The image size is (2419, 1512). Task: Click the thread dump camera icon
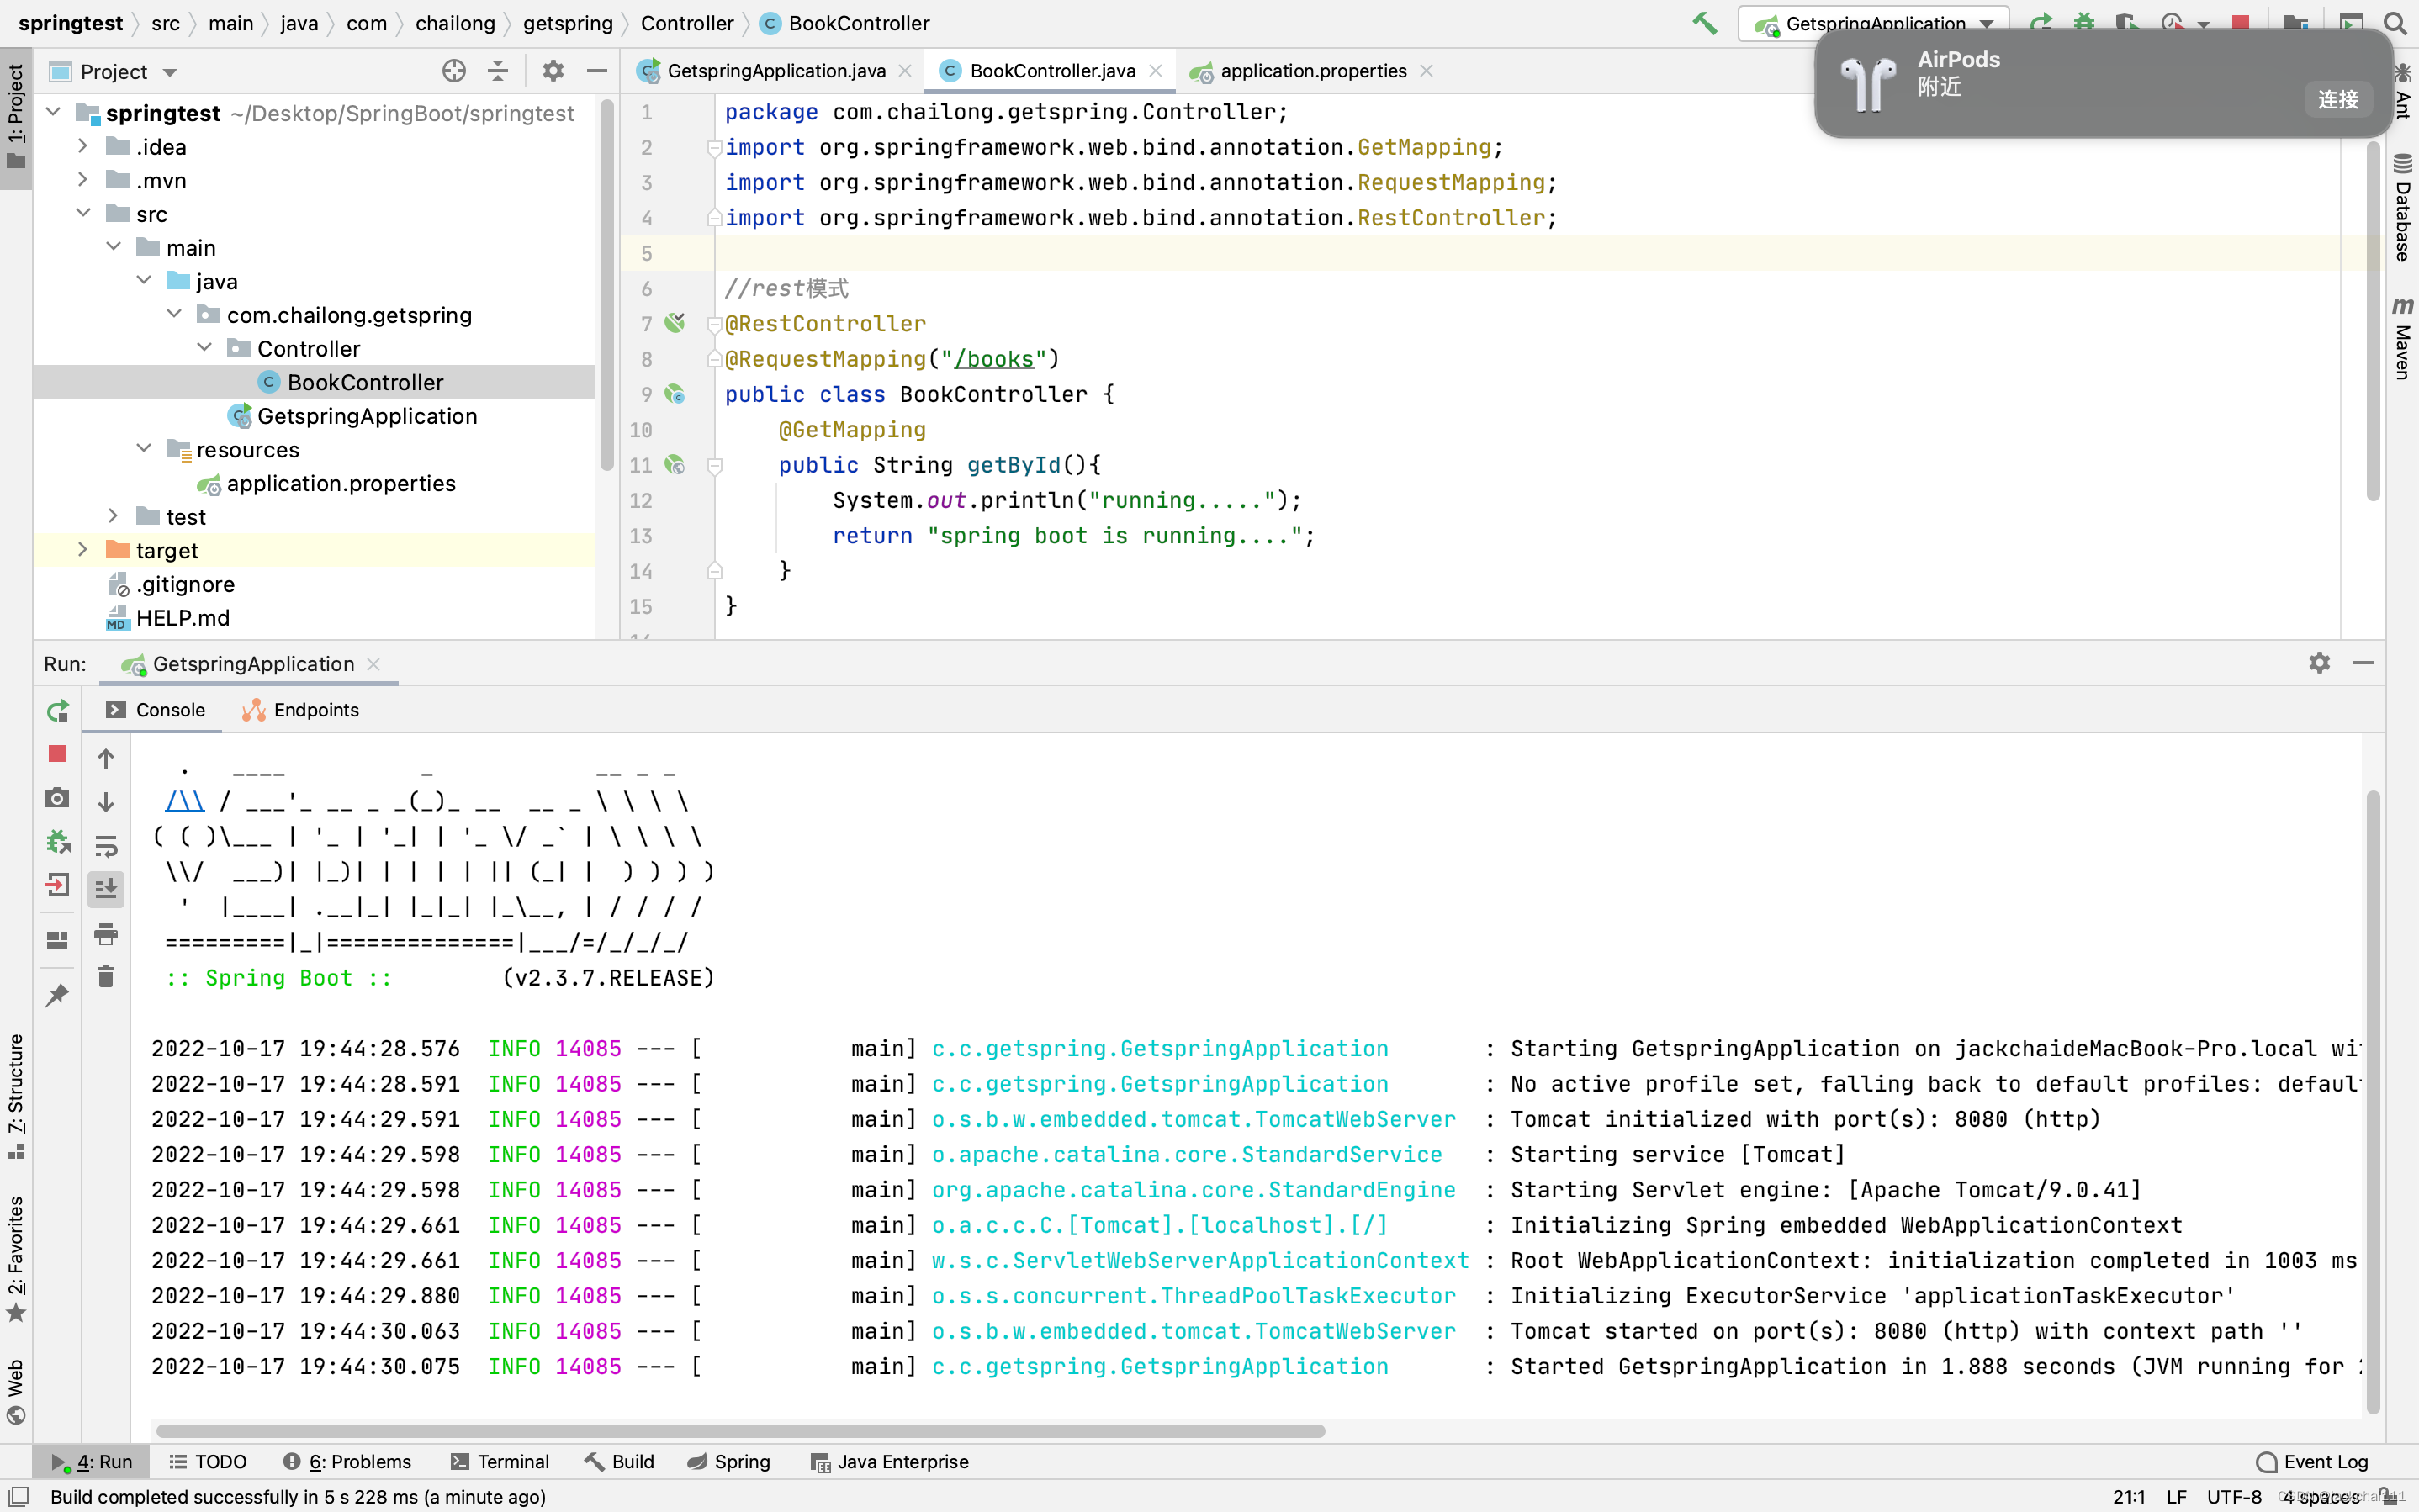pos(57,798)
